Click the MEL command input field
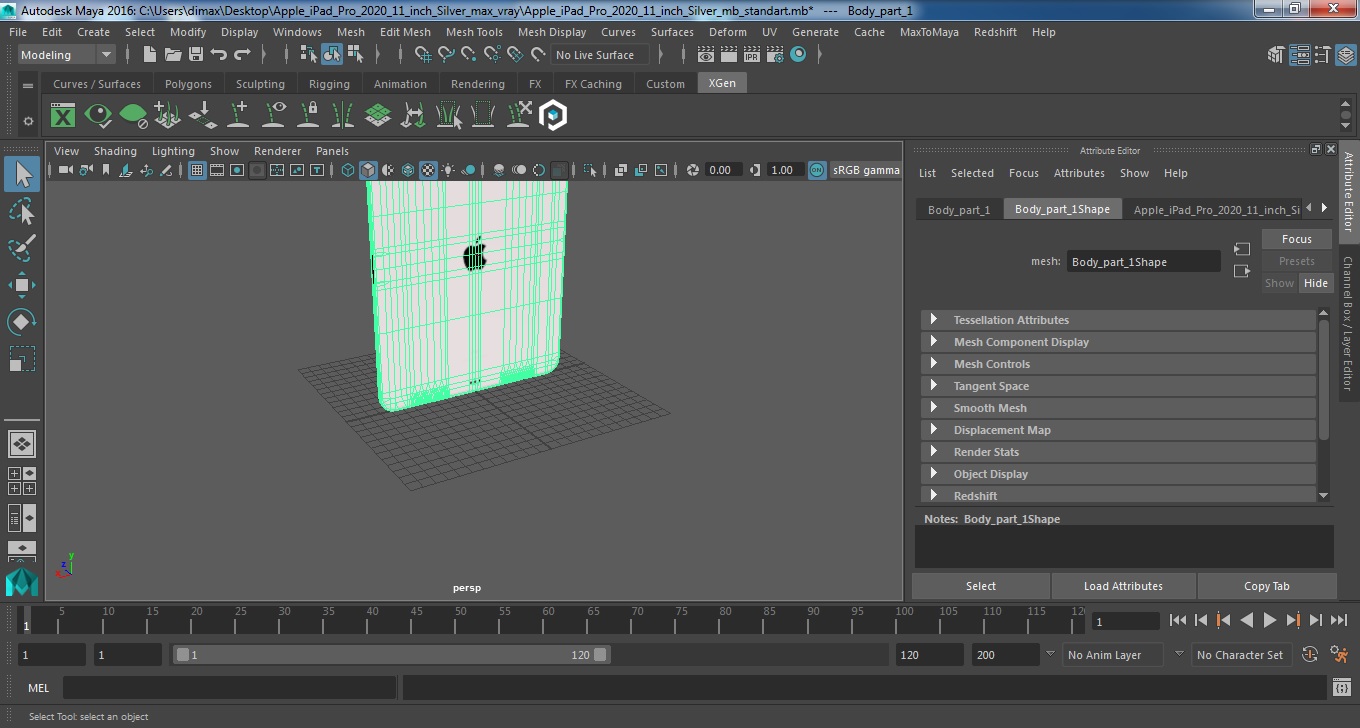1360x728 pixels. (230, 688)
